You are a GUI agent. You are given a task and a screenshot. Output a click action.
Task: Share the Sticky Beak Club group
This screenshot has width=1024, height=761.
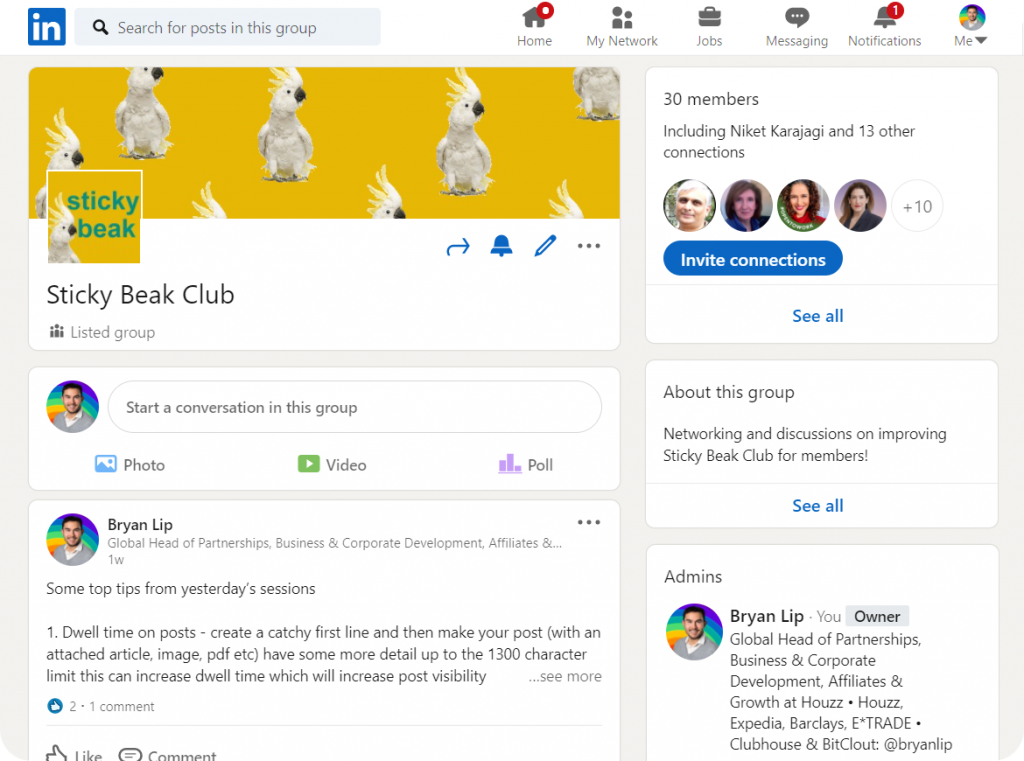coord(458,246)
